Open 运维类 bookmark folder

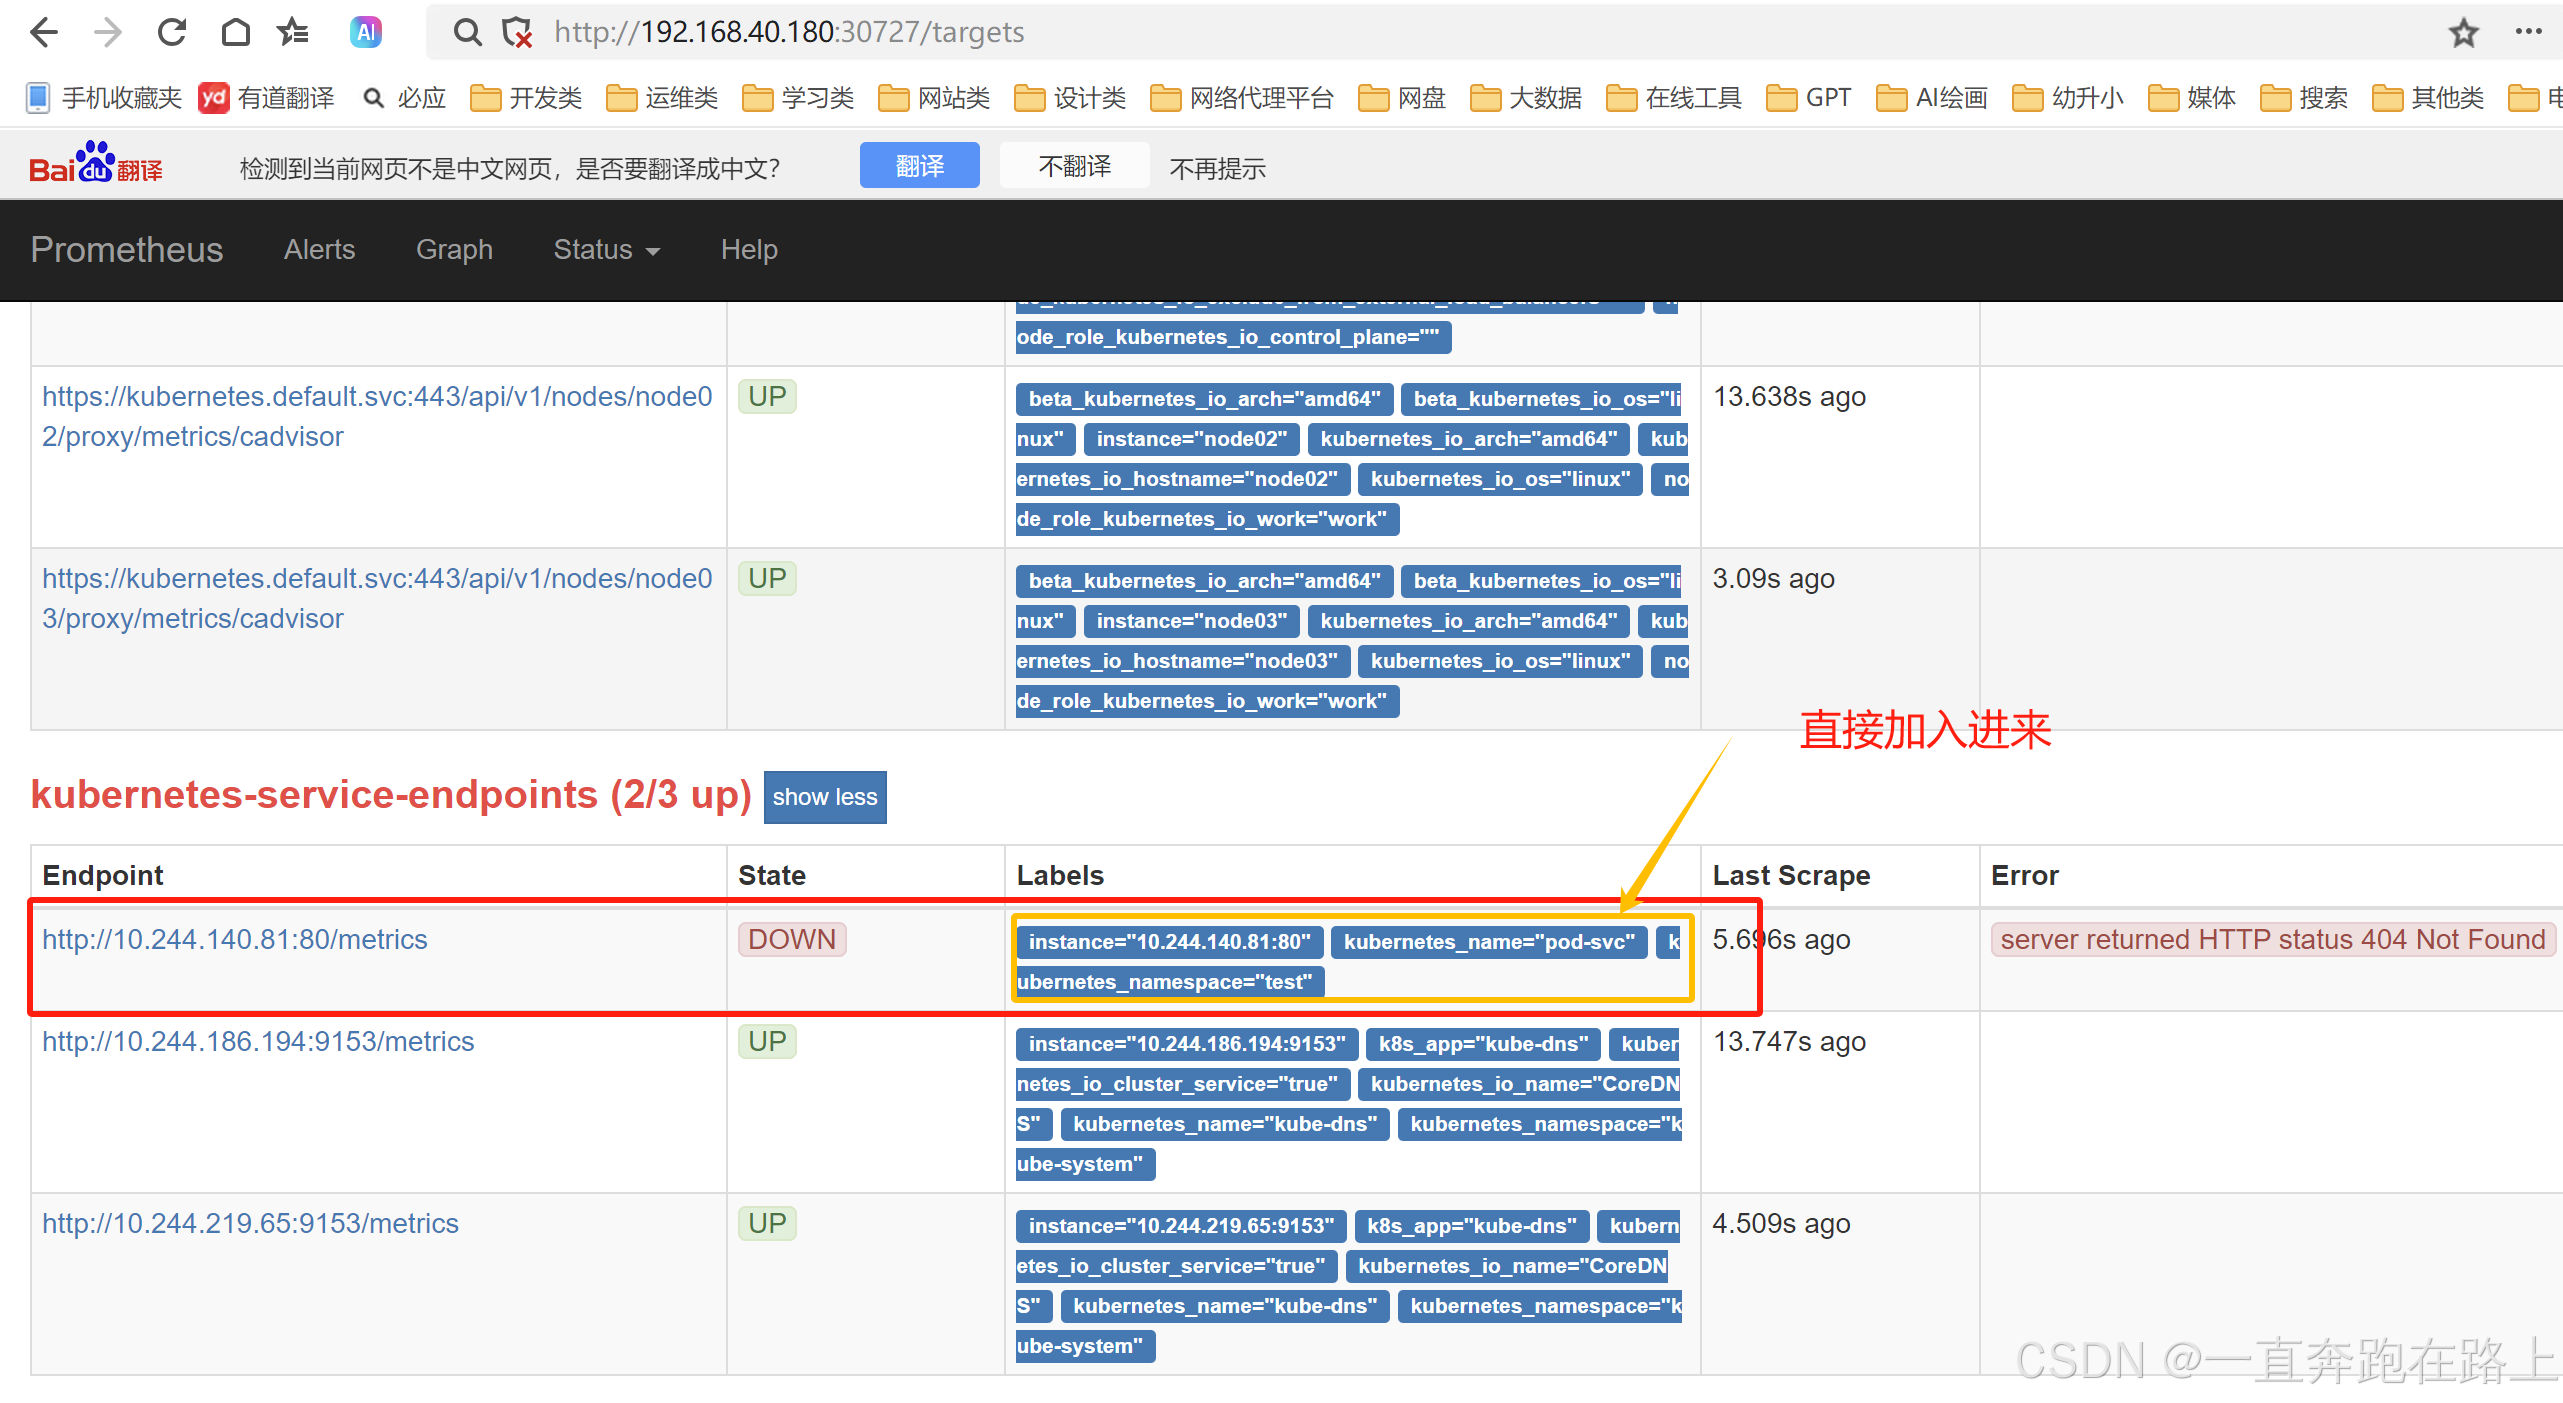point(662,98)
